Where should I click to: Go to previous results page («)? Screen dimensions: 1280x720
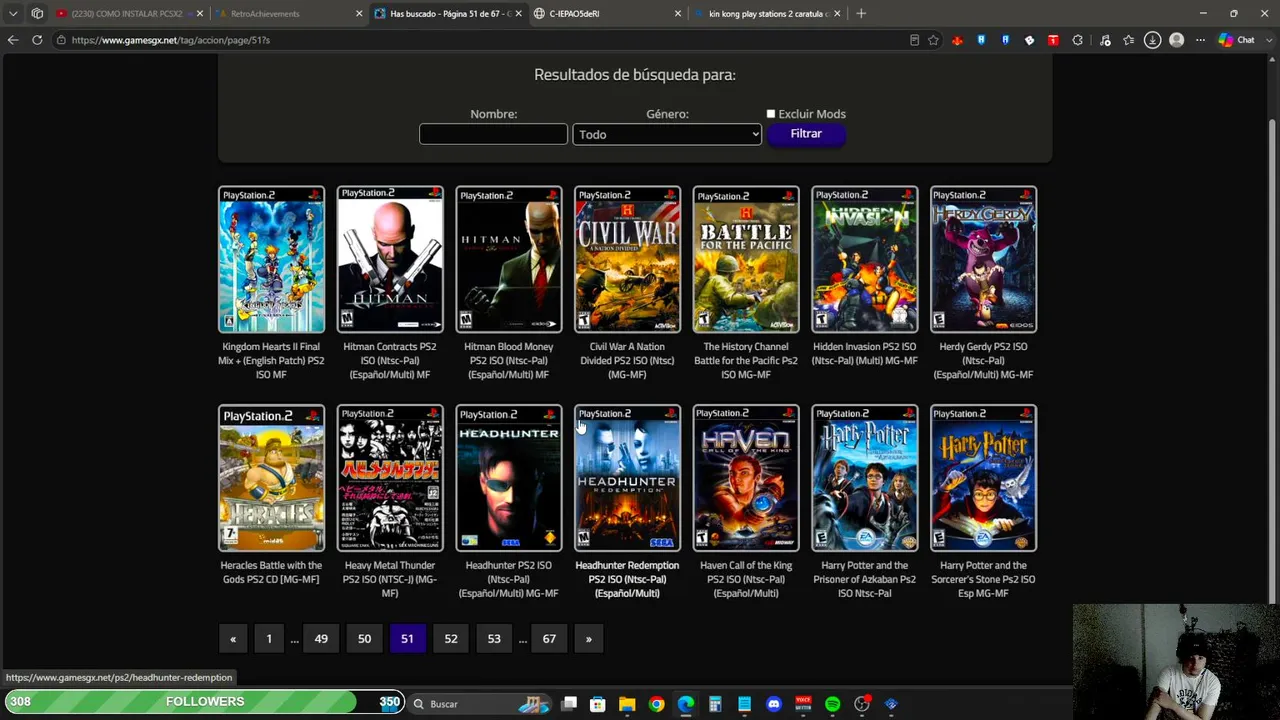point(233,639)
